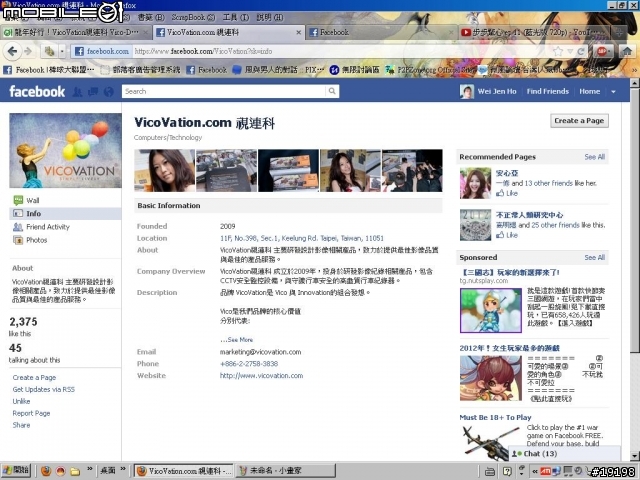
Task: Switch to the Facebook tab
Action: pos(381,32)
